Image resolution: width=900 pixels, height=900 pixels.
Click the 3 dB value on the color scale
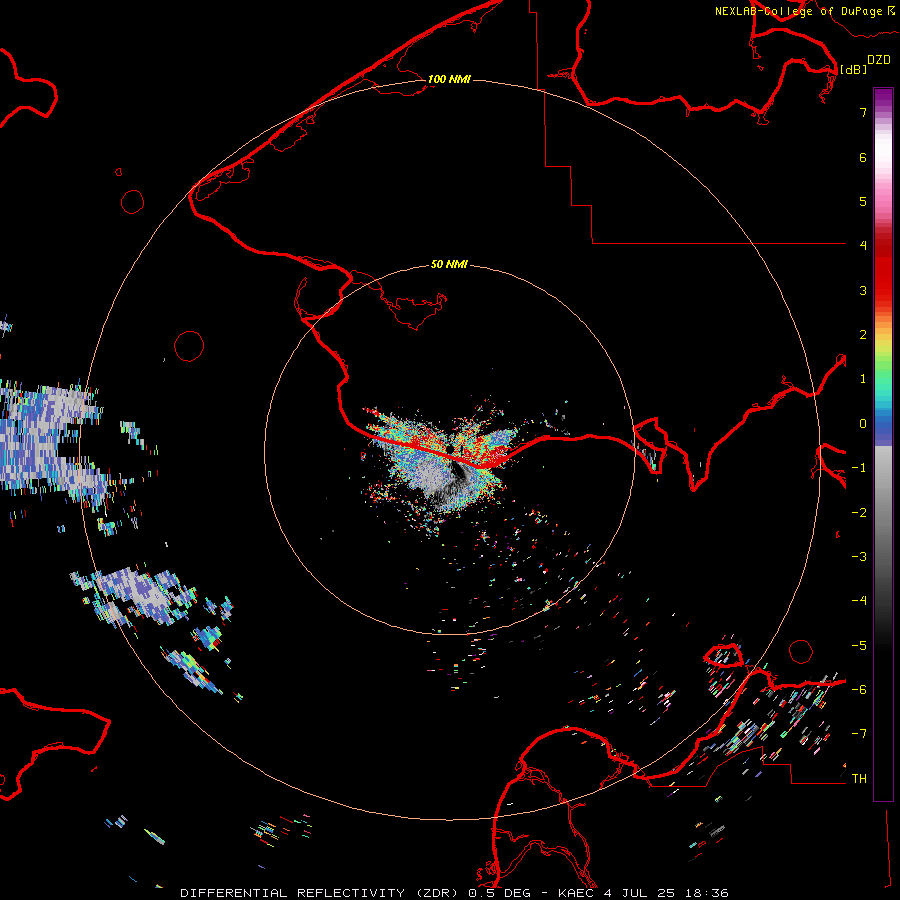[x=863, y=290]
